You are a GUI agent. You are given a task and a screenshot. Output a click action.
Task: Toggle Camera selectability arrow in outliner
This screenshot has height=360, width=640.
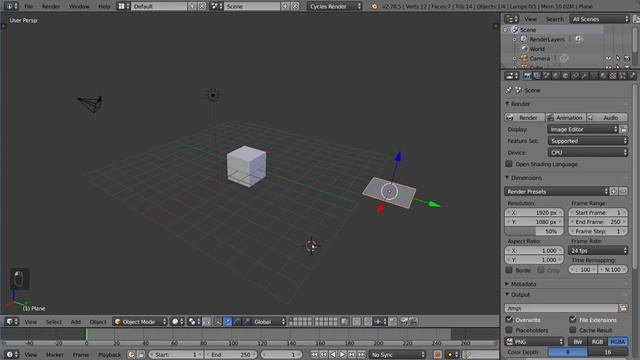click(x=618, y=58)
